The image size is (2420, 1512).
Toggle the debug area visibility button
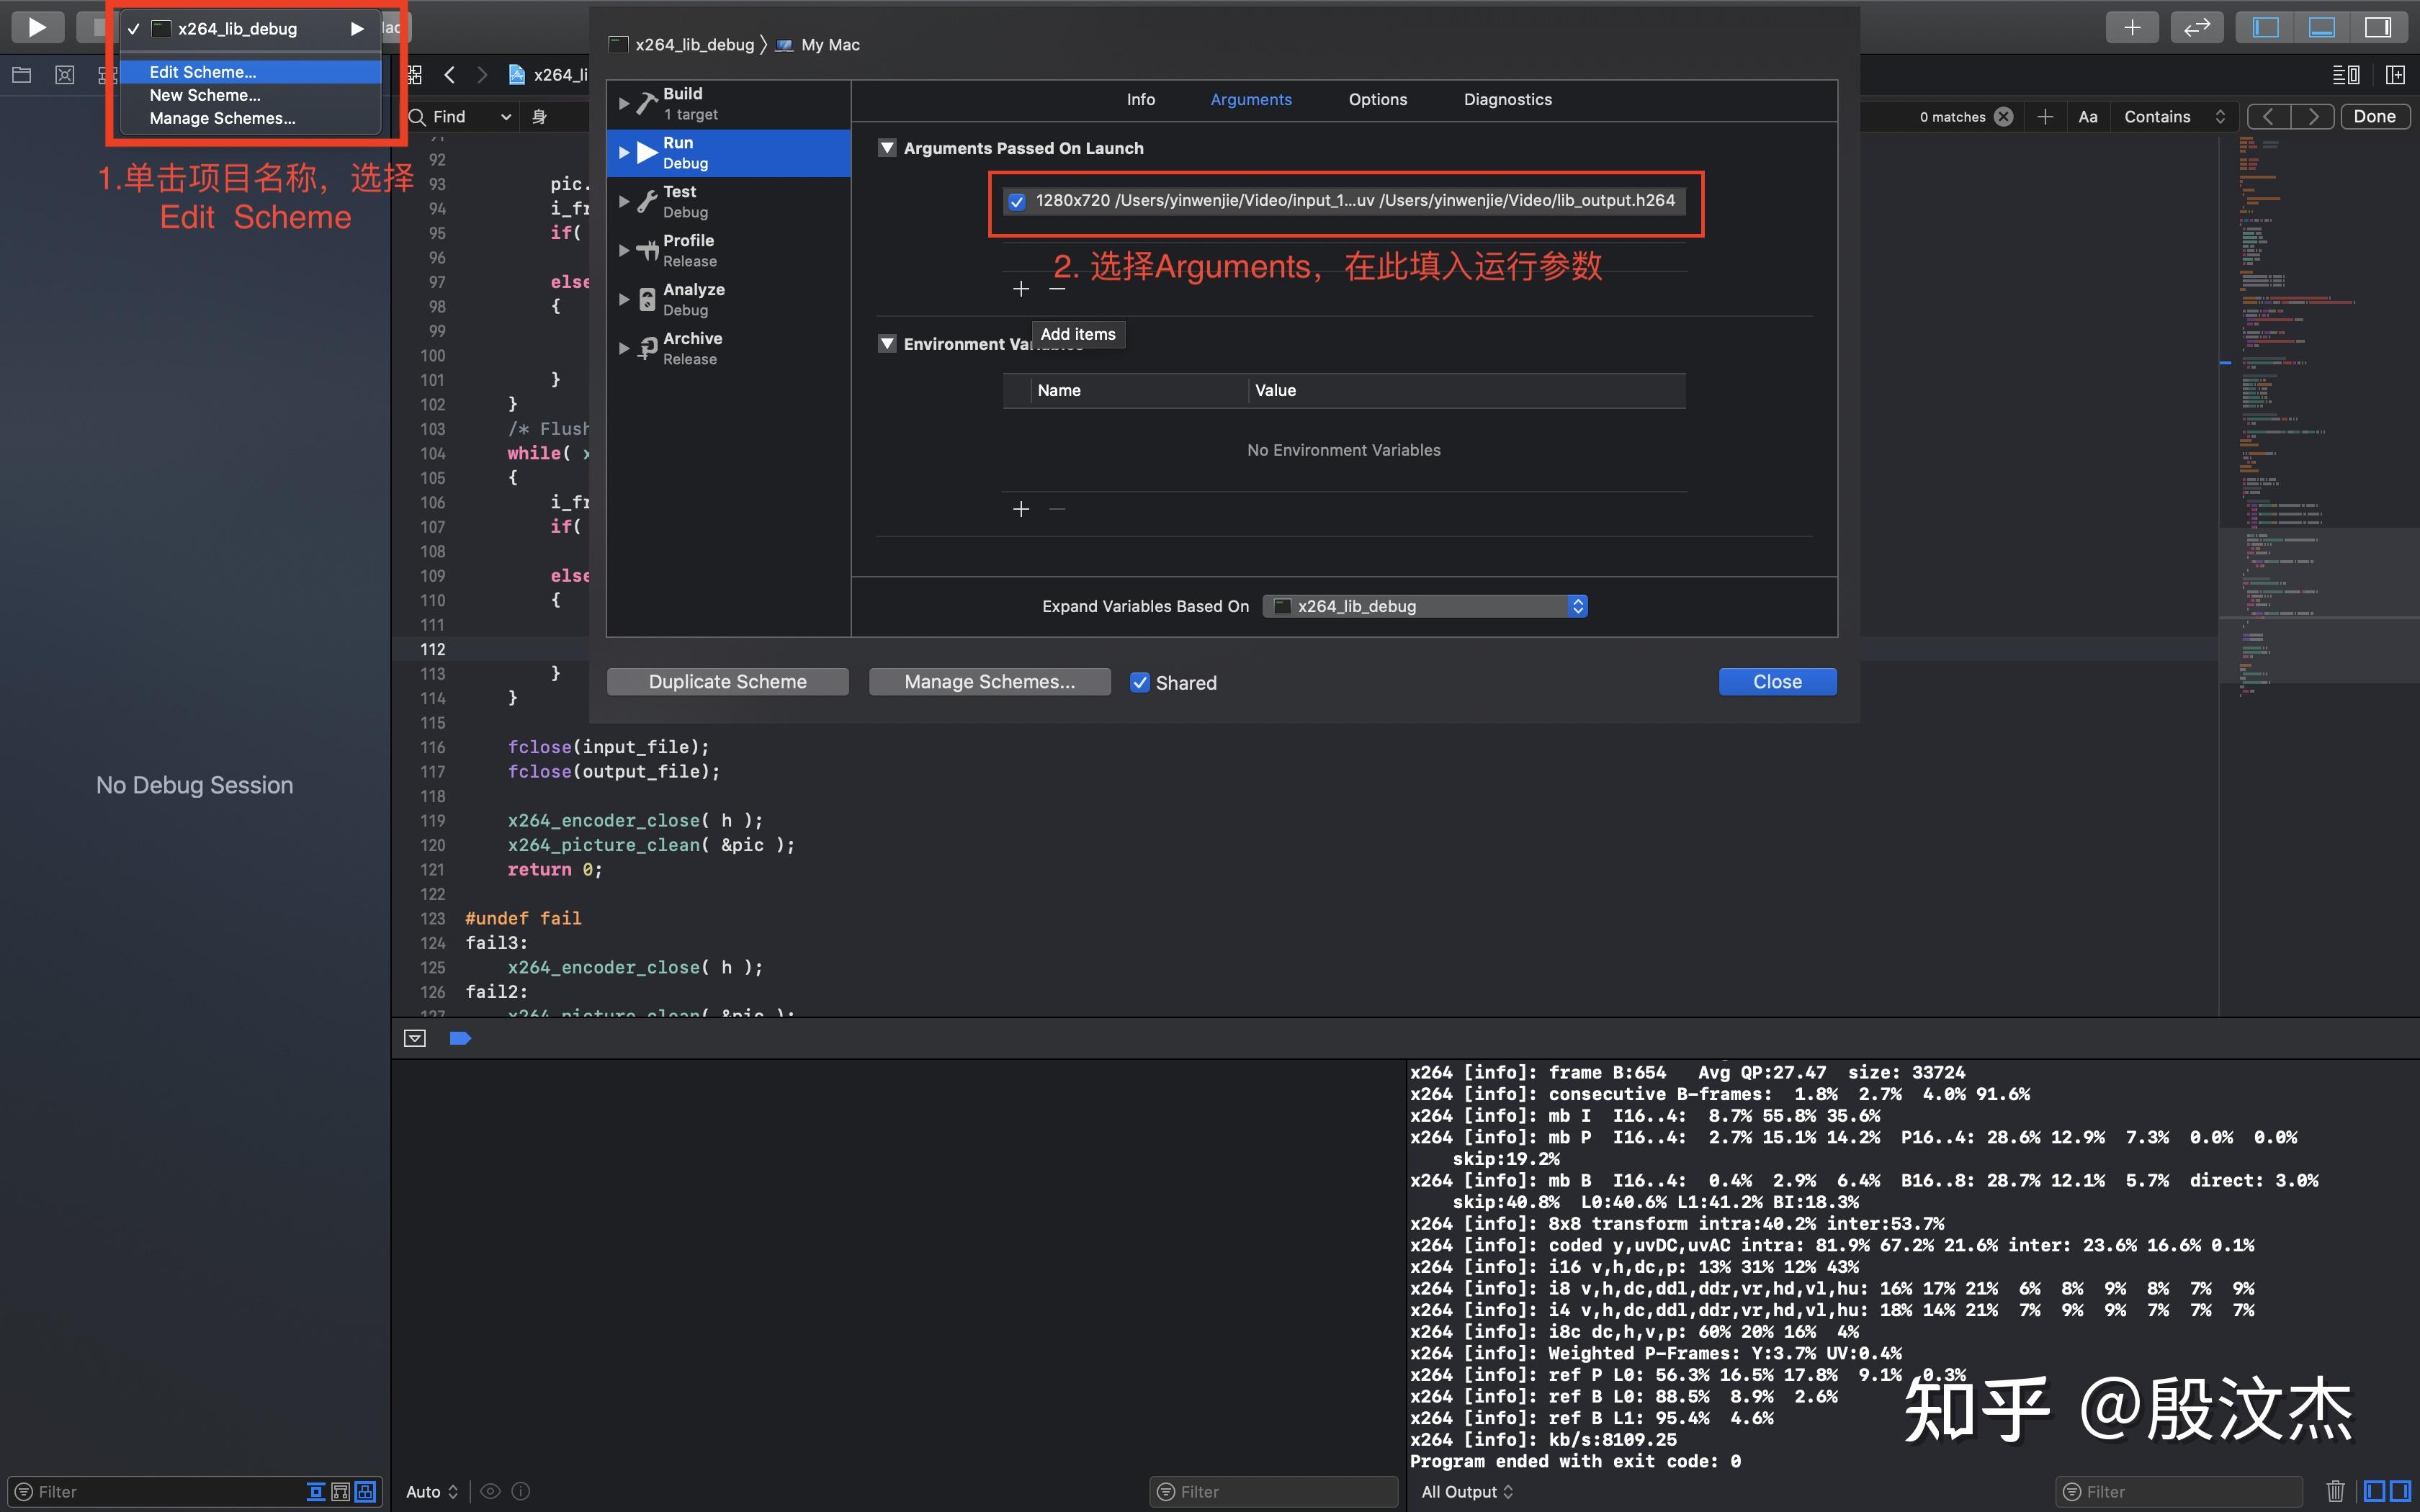2321,27
